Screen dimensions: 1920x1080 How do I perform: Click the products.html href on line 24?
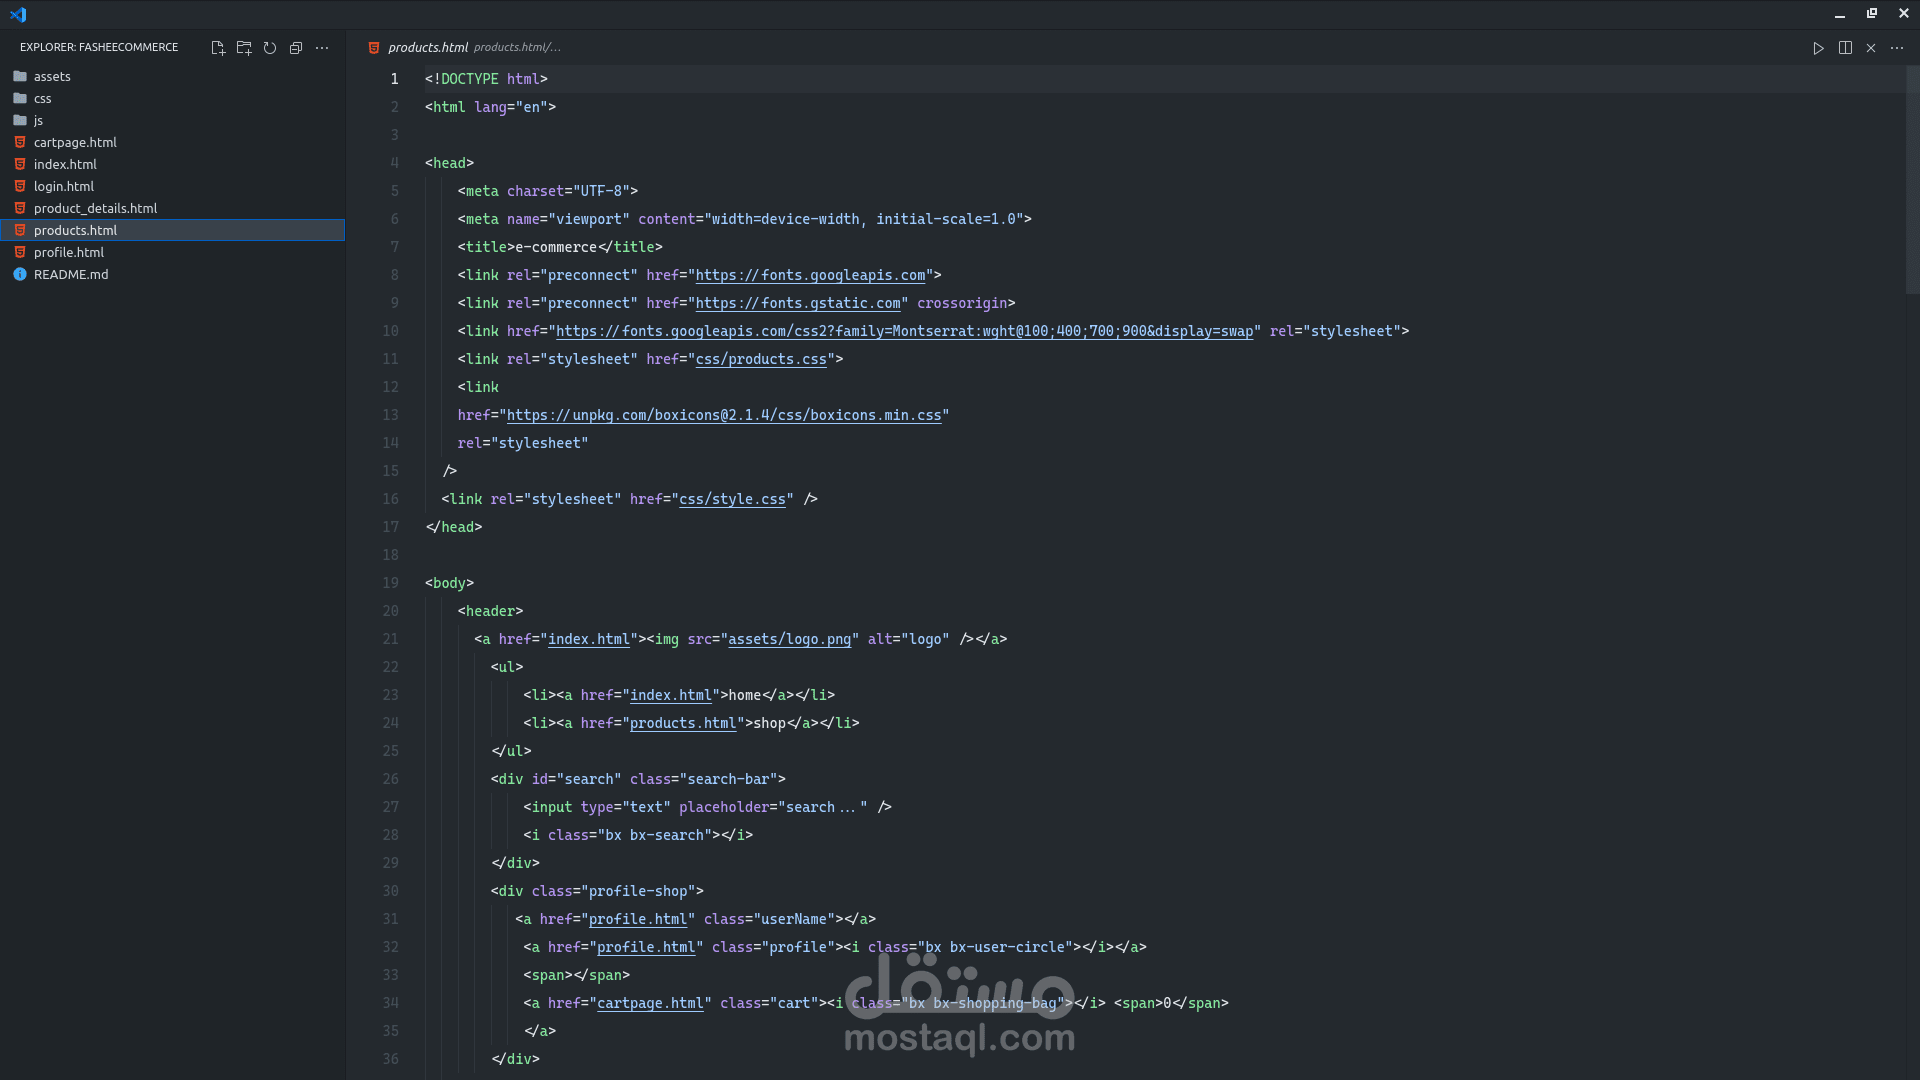click(x=683, y=723)
